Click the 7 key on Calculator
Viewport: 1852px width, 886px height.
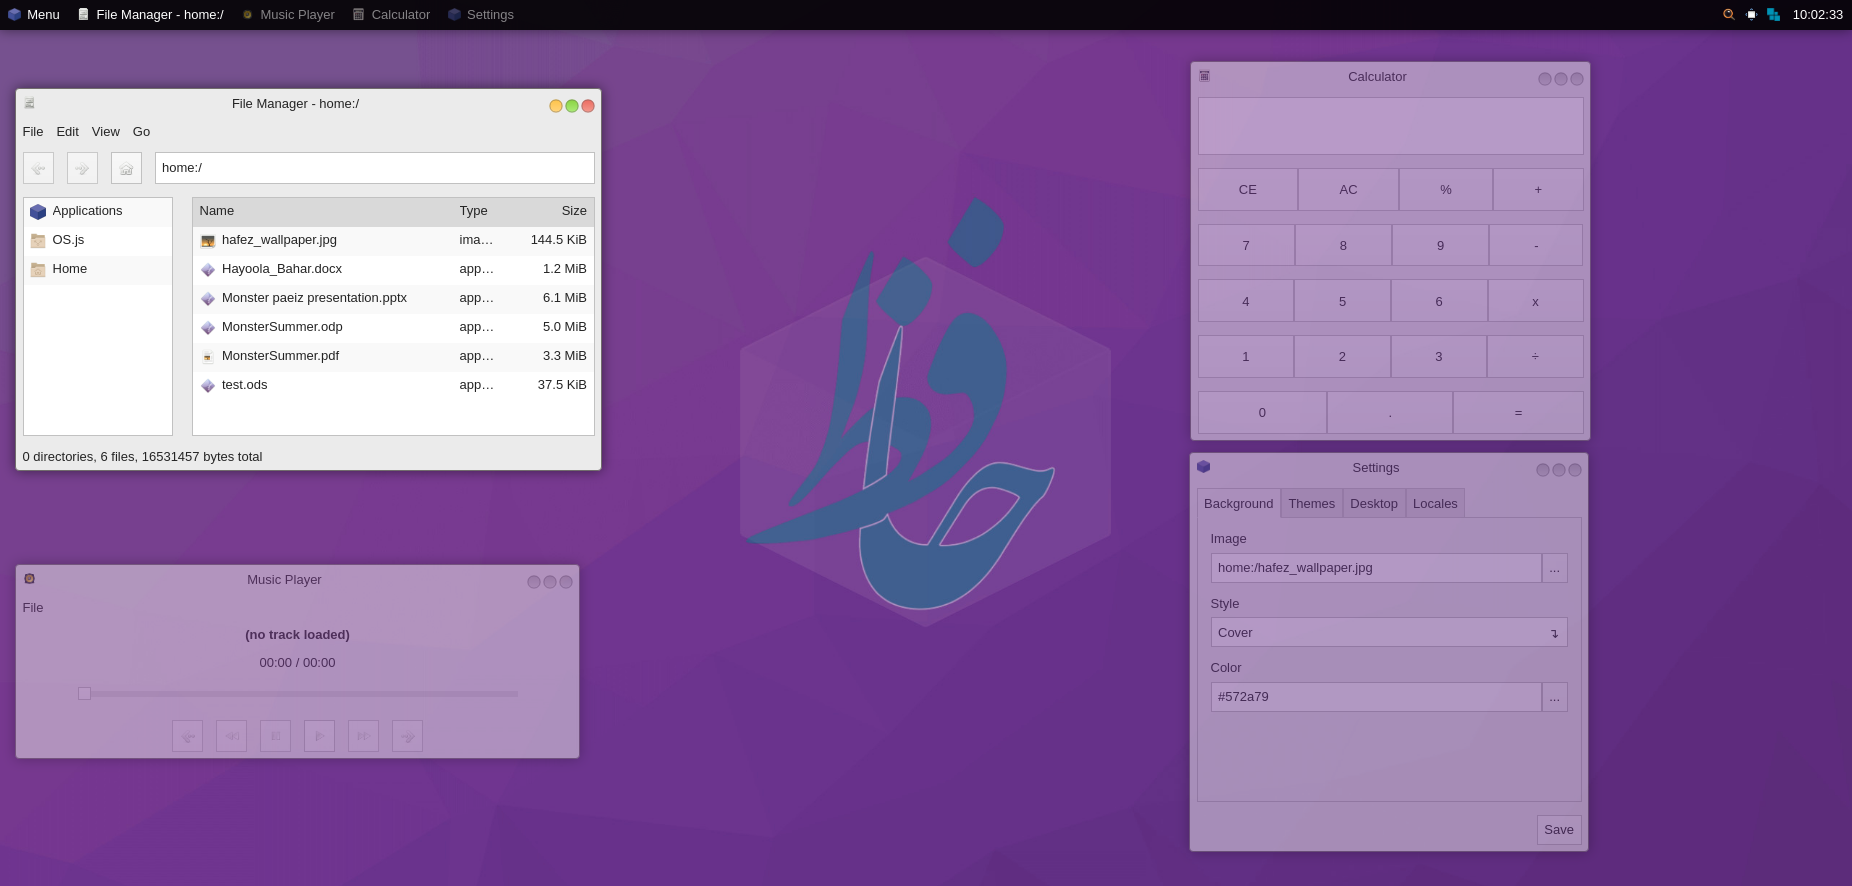coord(1246,246)
